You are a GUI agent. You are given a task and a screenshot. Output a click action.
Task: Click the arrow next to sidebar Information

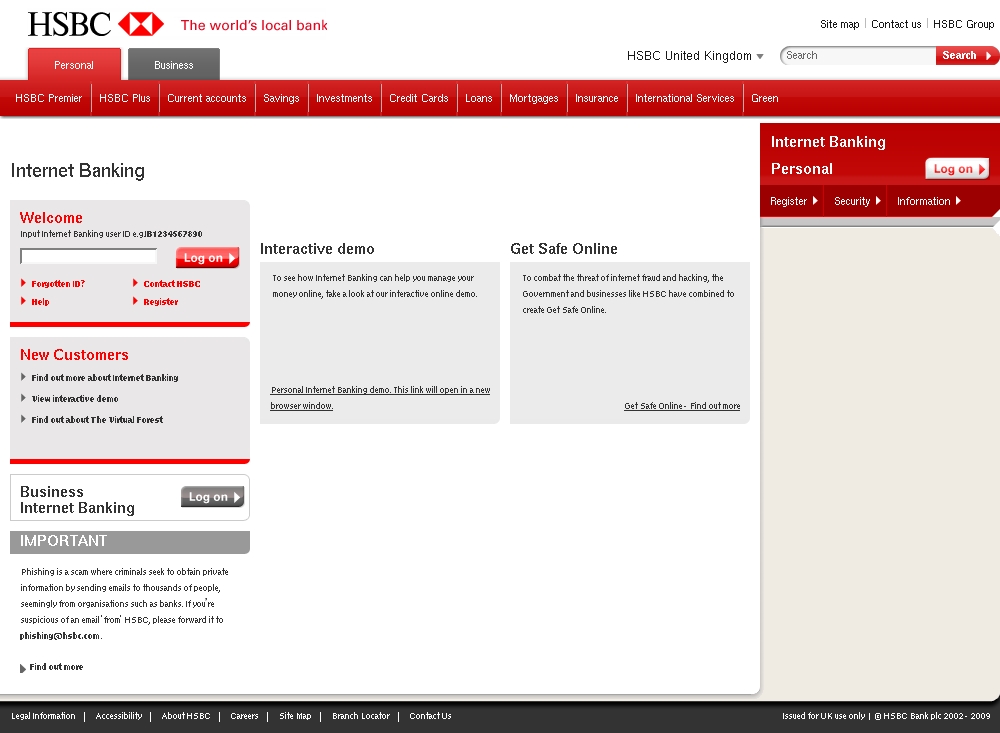pyautogui.click(x=958, y=201)
